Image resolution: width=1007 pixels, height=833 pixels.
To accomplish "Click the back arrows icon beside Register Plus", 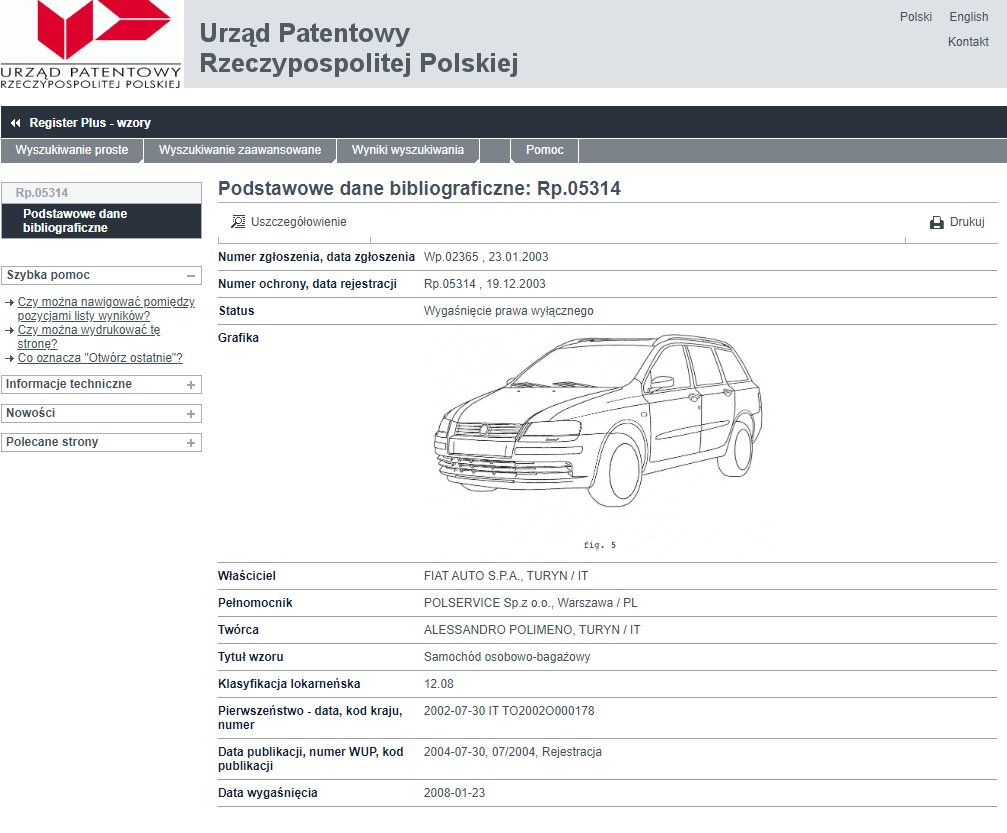I will click(x=15, y=123).
